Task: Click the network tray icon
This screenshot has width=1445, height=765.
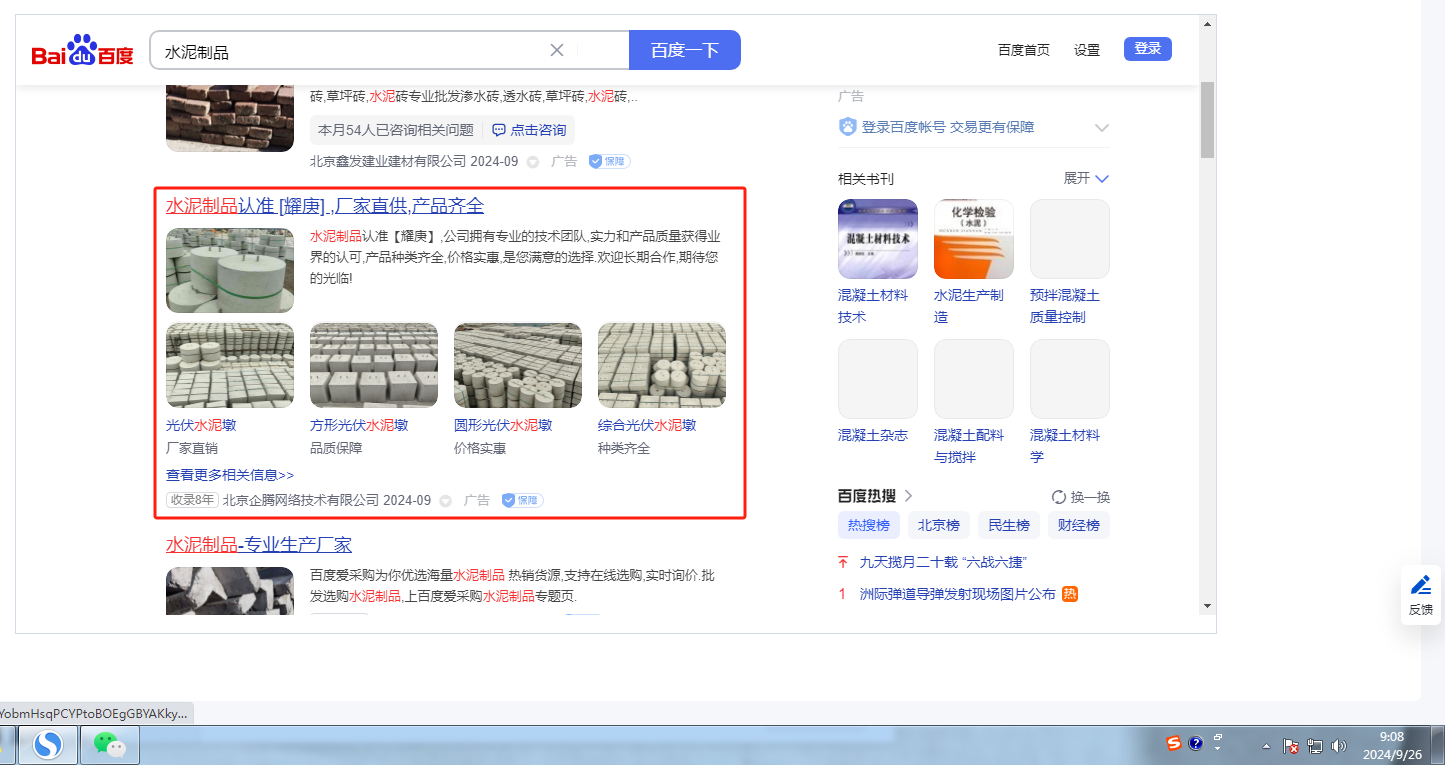Action: coord(1315,746)
